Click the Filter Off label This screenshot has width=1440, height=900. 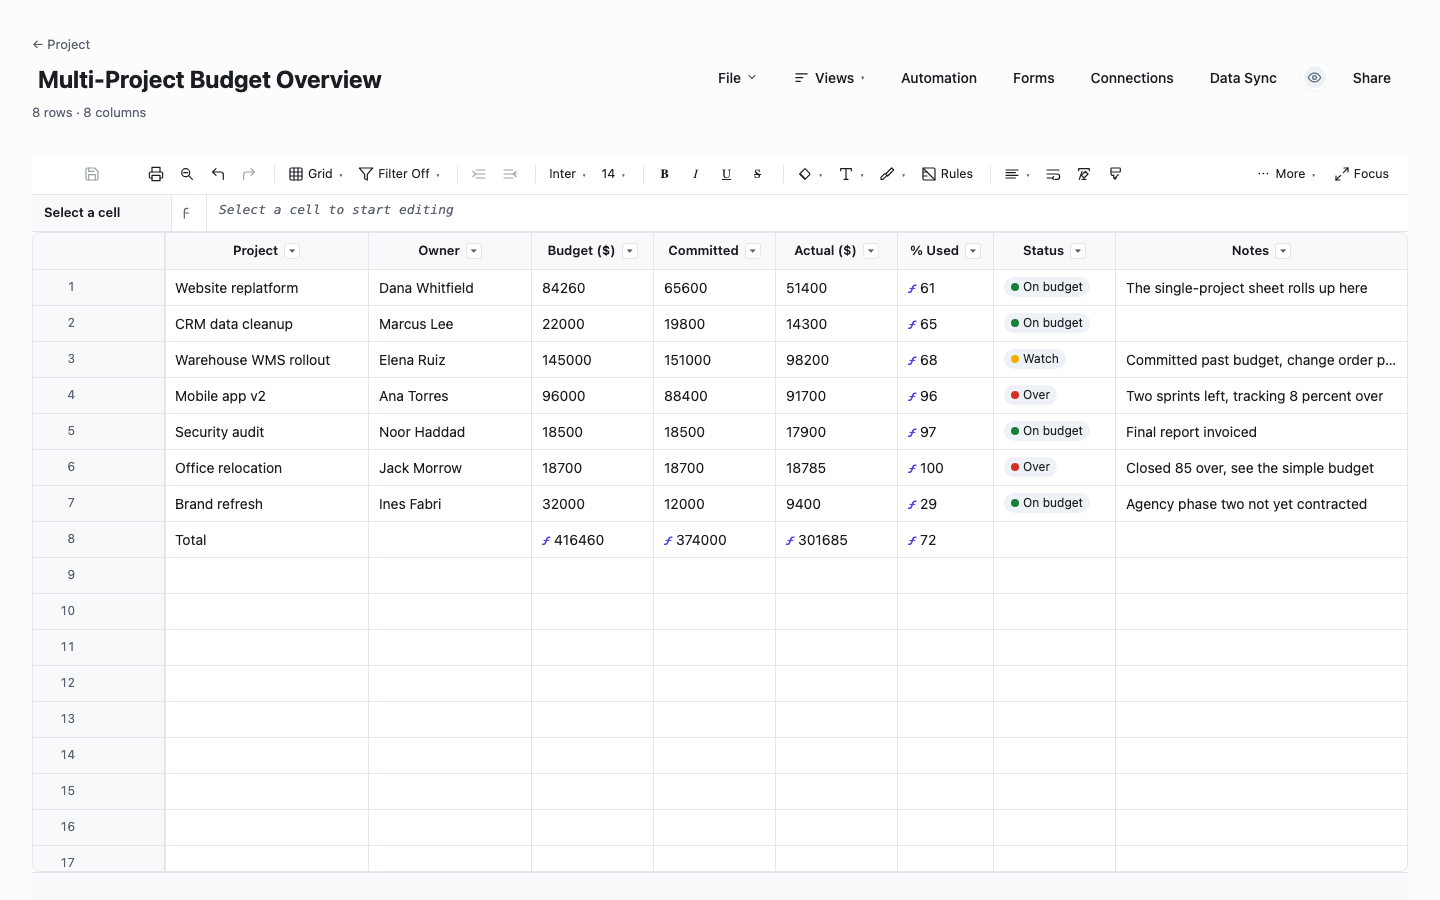(x=404, y=174)
